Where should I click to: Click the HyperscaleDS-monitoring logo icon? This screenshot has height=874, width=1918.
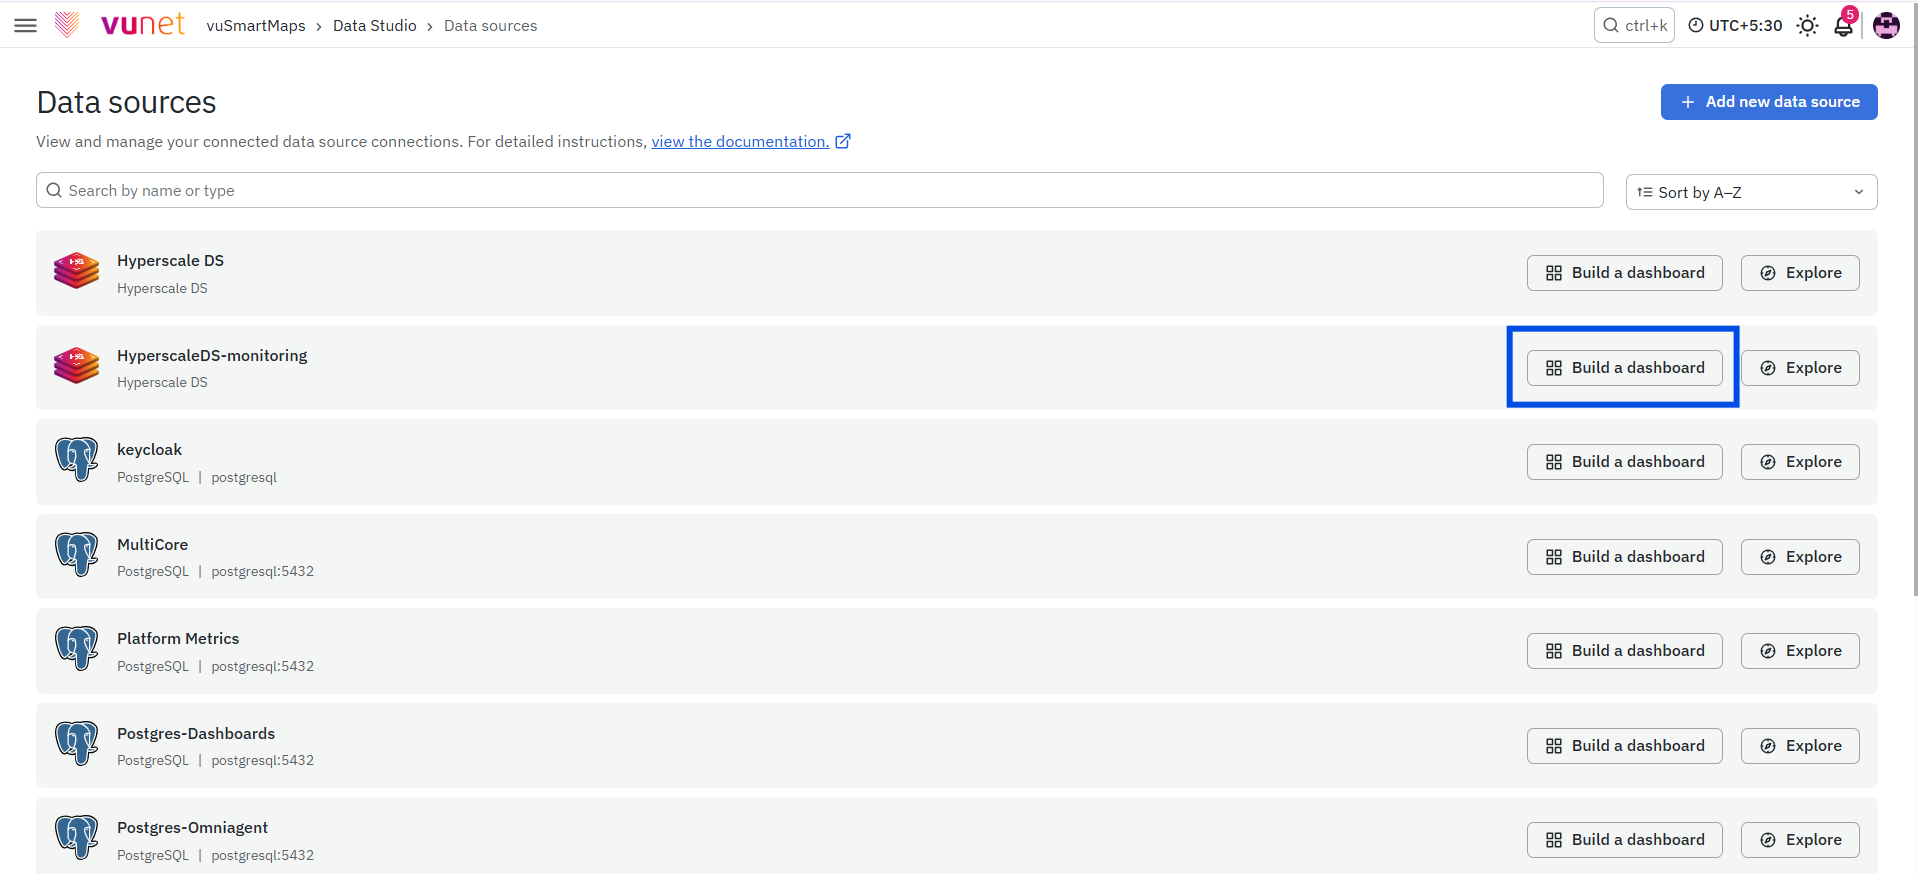(x=77, y=366)
